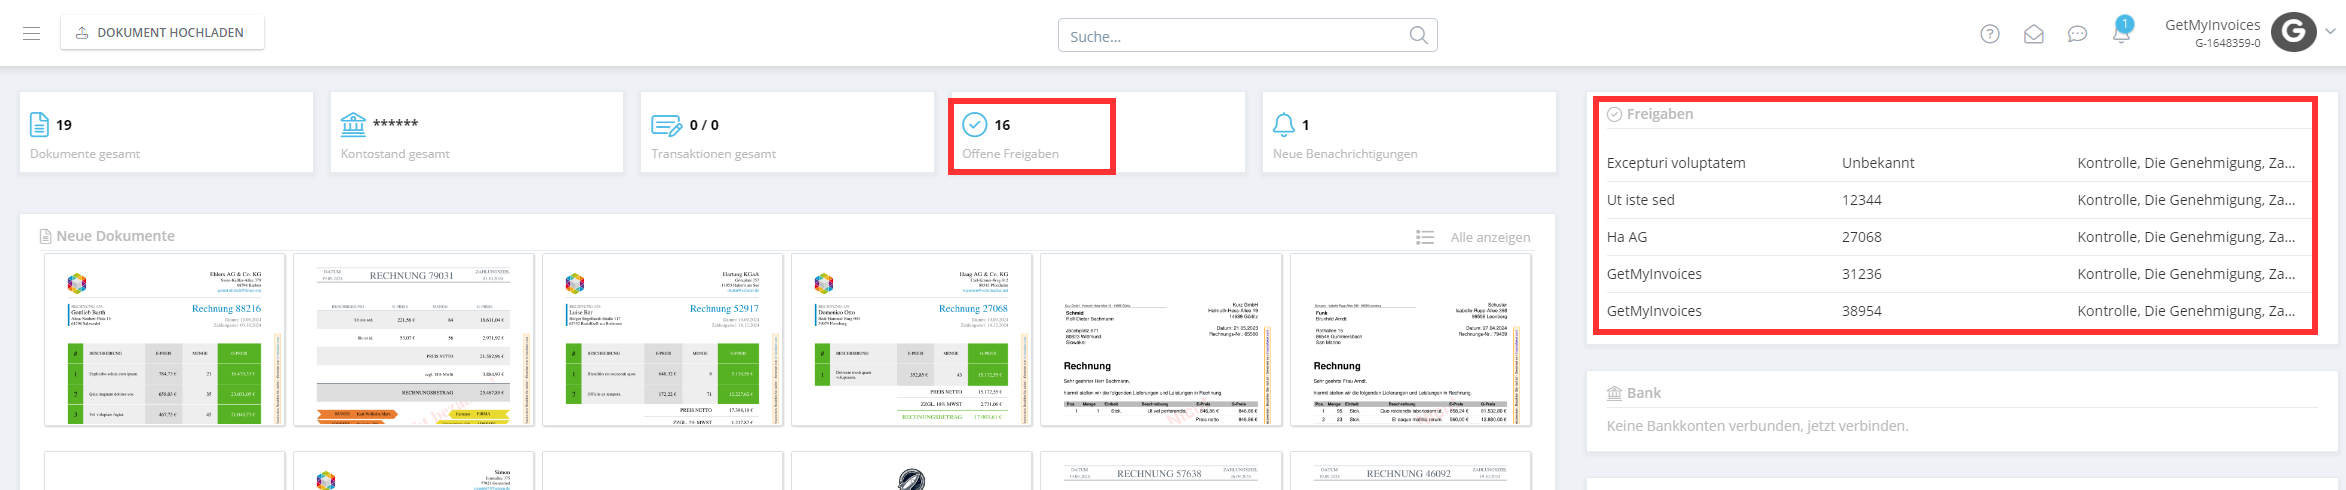This screenshot has width=2346, height=490.
Task: Click the Bank panel heading
Action: click(1643, 393)
